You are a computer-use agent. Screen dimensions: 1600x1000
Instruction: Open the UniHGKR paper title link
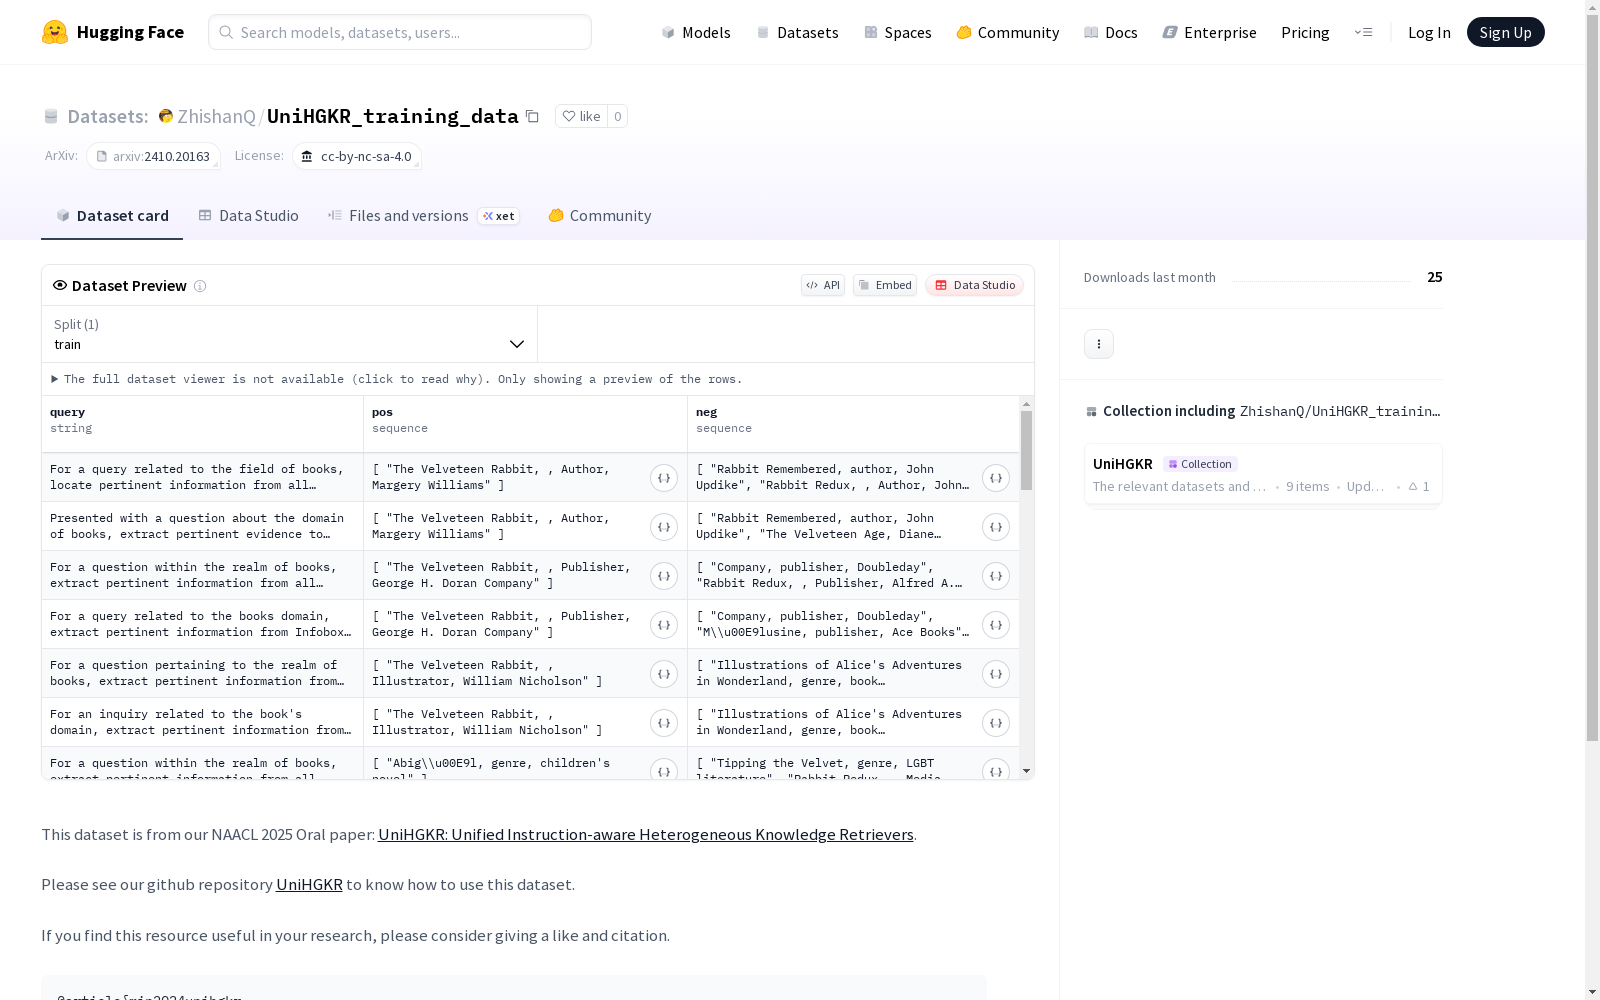point(646,834)
